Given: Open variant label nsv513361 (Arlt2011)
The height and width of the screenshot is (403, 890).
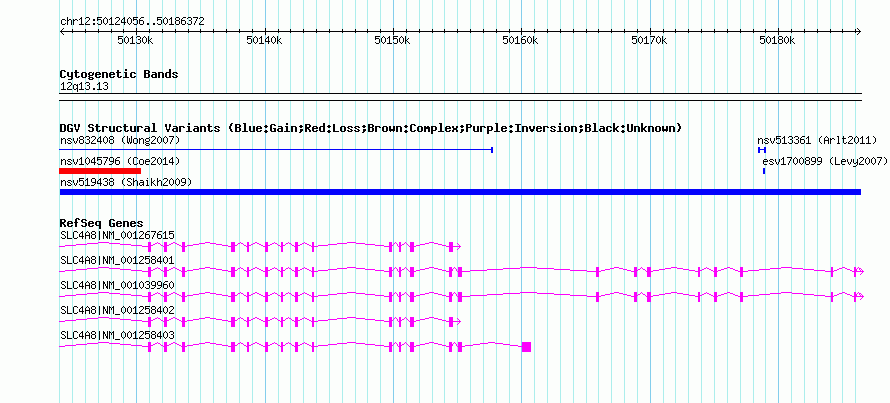Looking at the screenshot, I should [x=817, y=140].
